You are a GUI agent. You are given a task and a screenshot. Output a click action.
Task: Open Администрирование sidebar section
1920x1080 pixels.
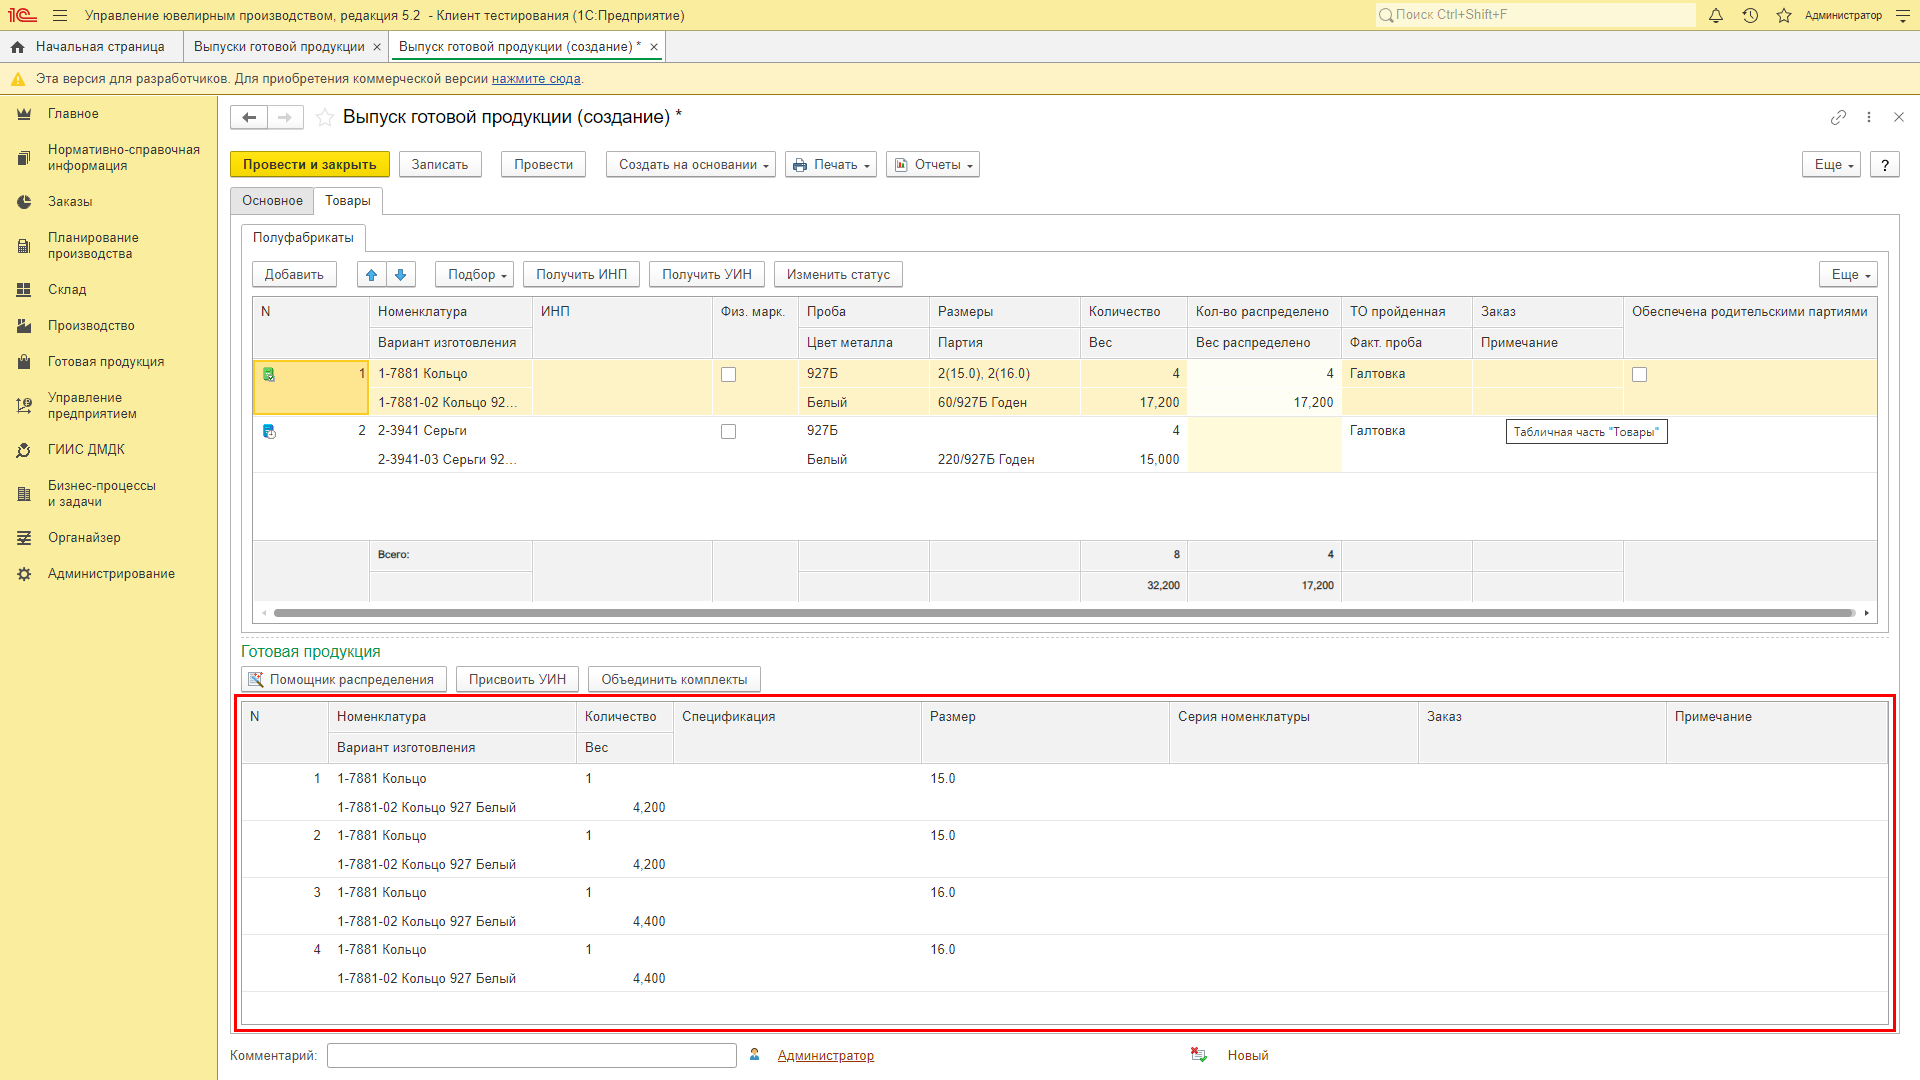click(111, 574)
